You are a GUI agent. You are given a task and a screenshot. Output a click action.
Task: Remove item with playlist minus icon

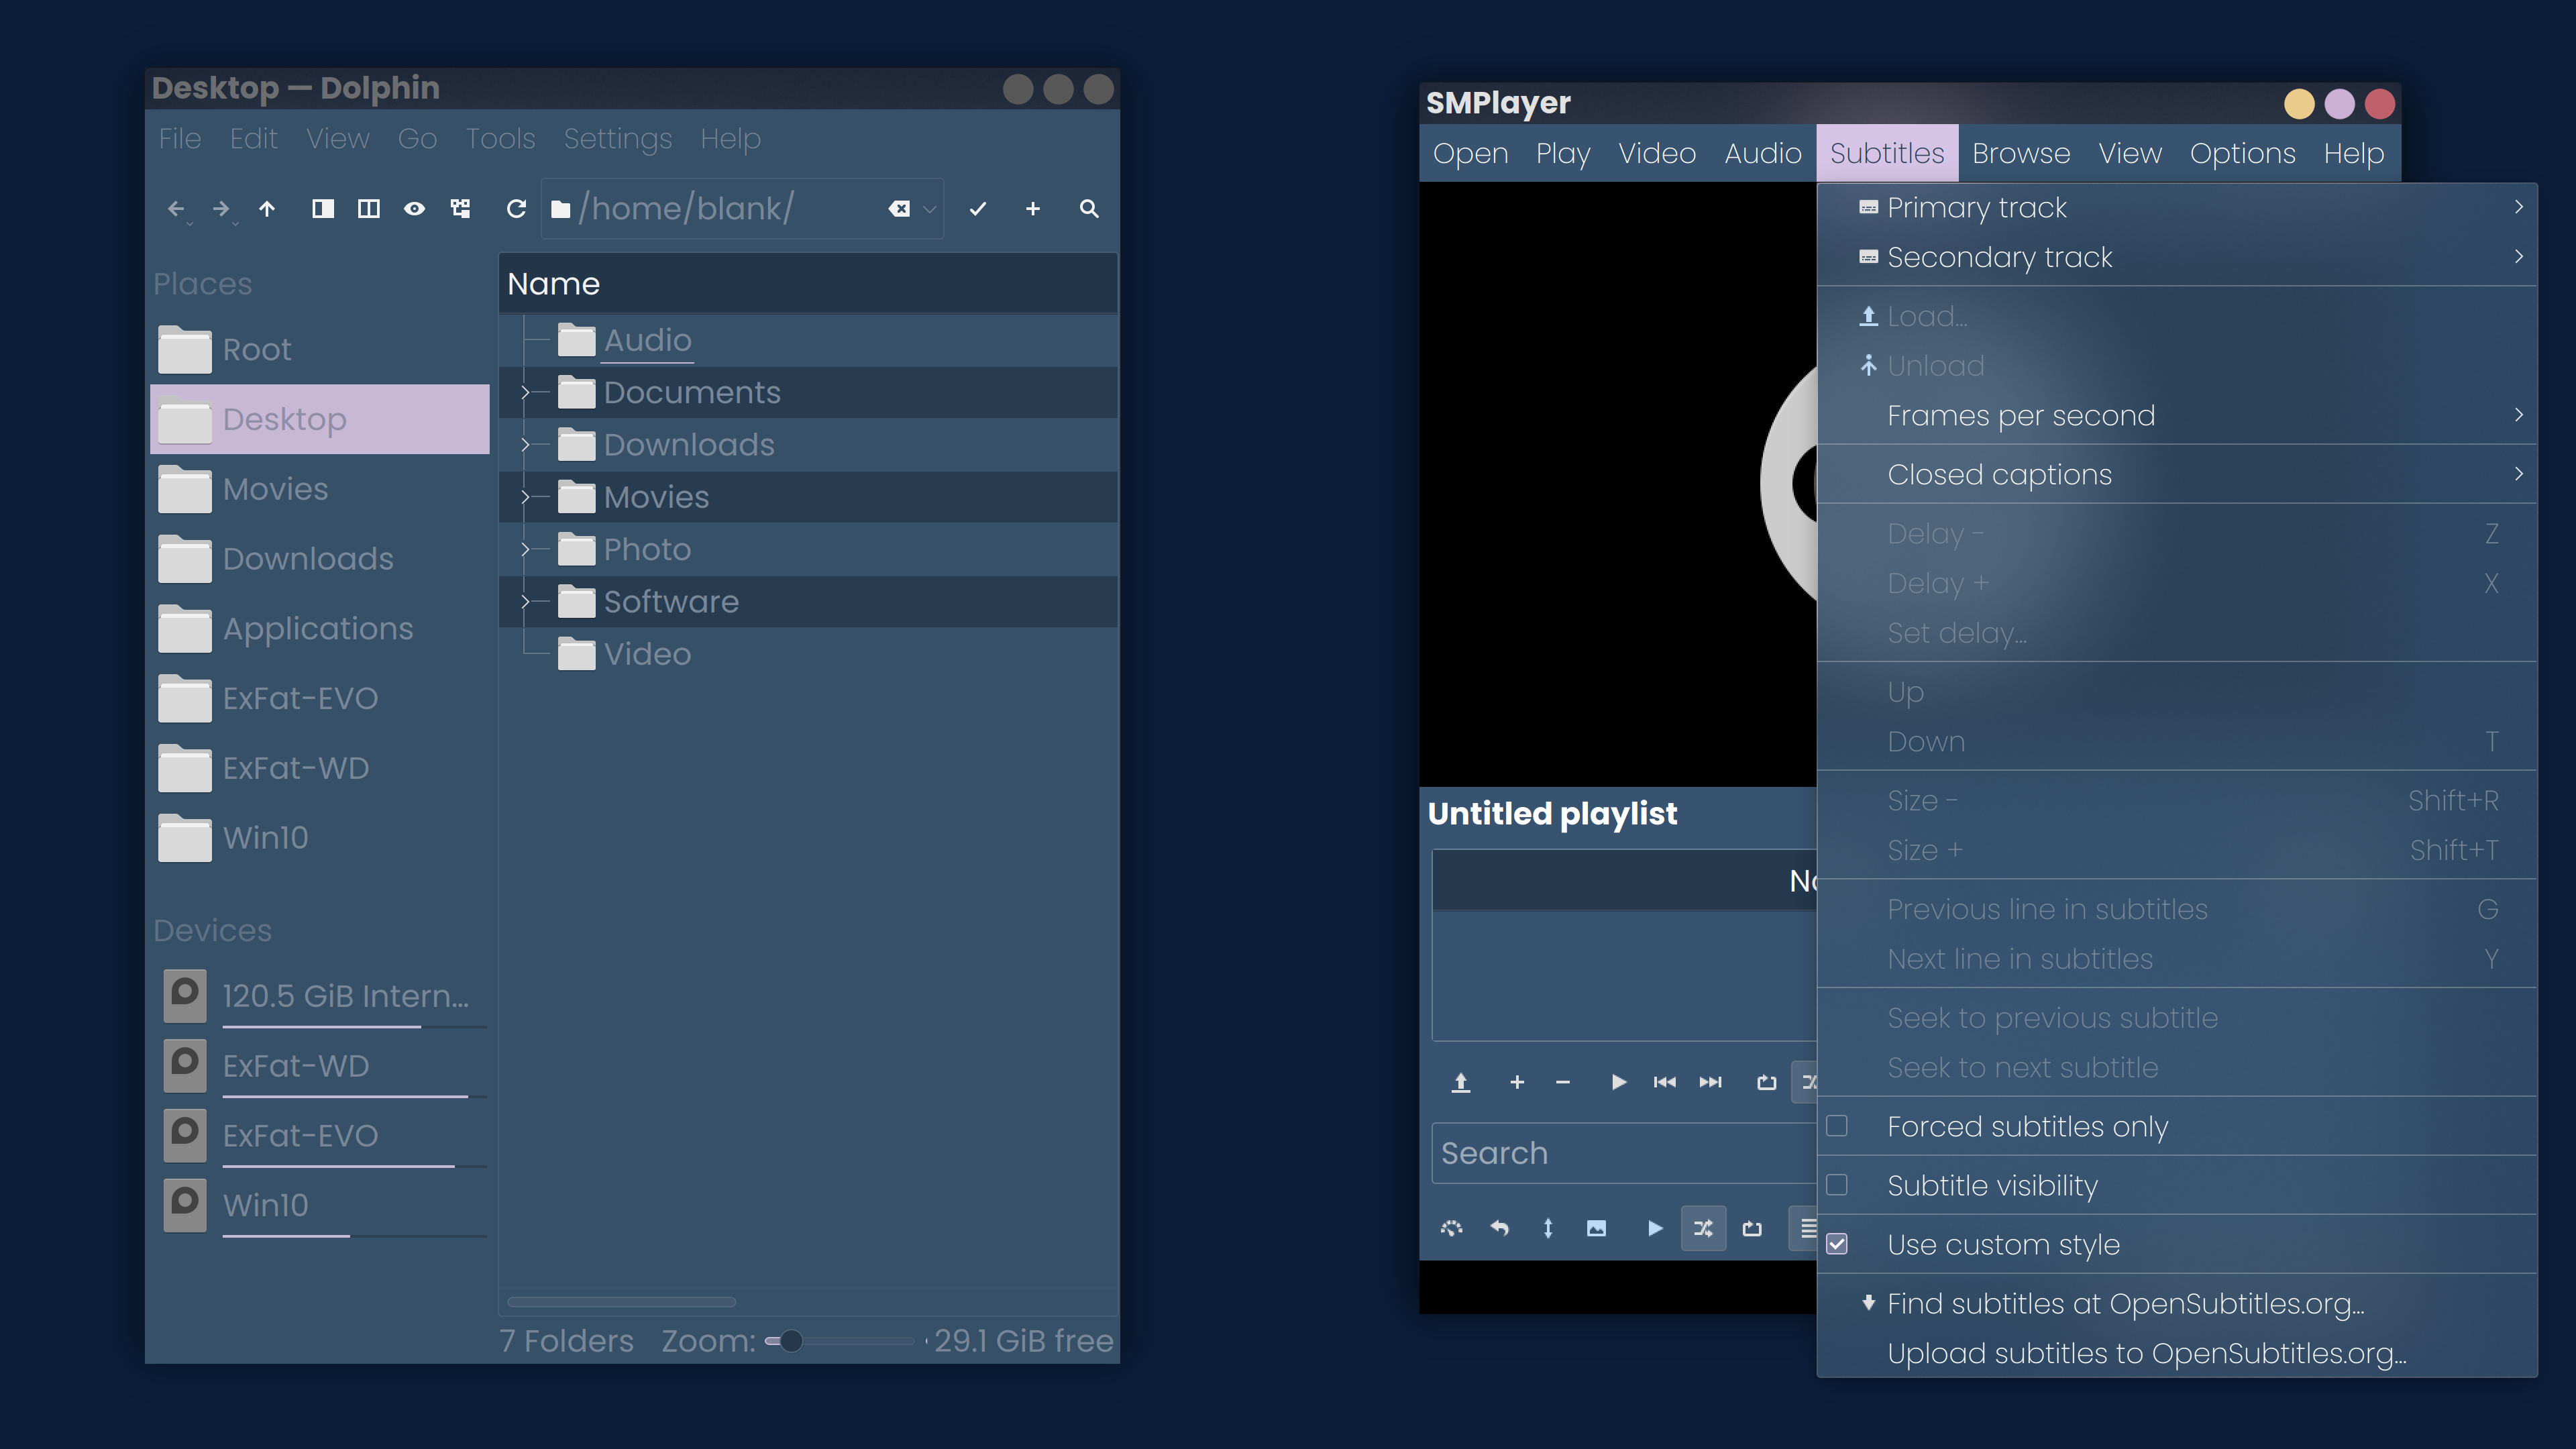coord(1563,1082)
